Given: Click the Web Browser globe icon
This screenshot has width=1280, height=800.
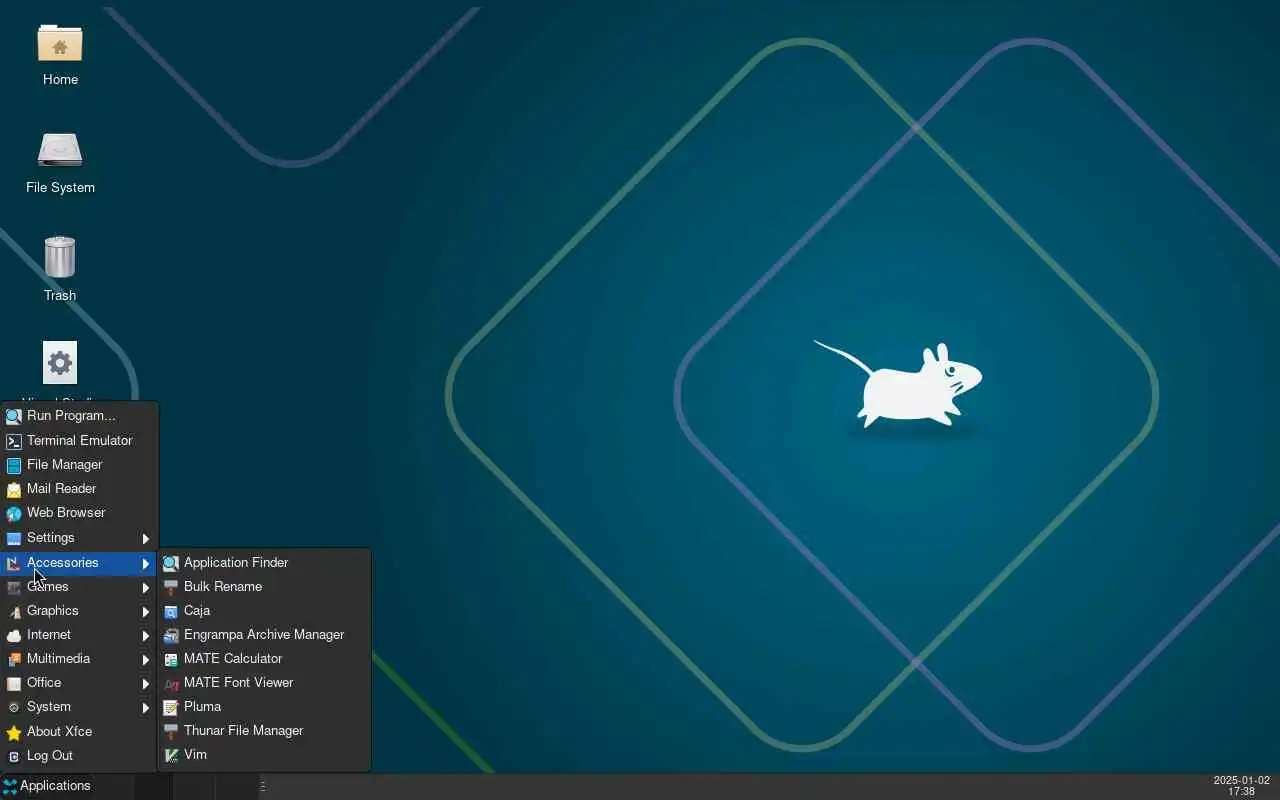Looking at the screenshot, I should click(14, 513).
